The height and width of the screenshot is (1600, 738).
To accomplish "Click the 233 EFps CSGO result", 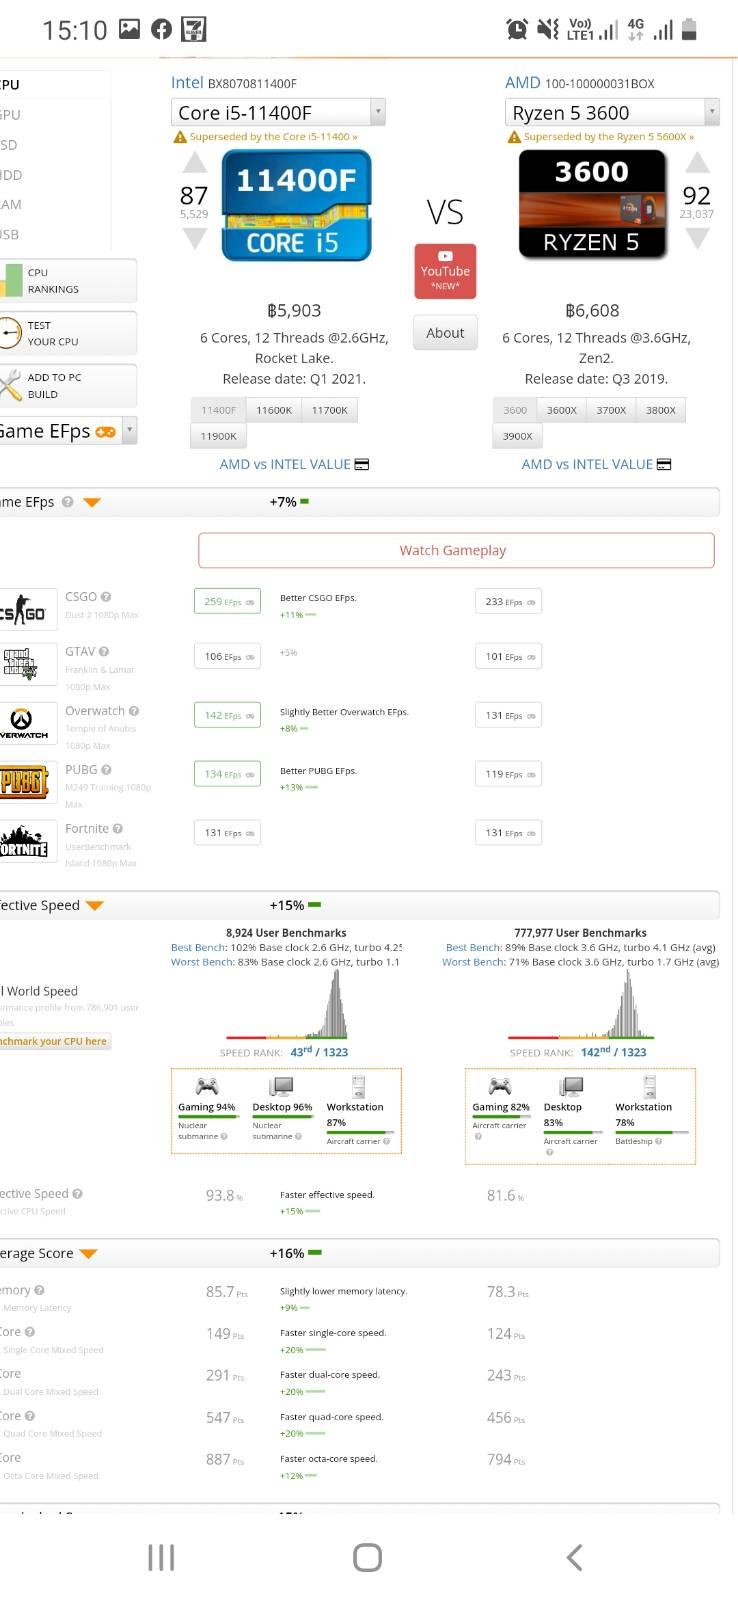I will point(508,601).
